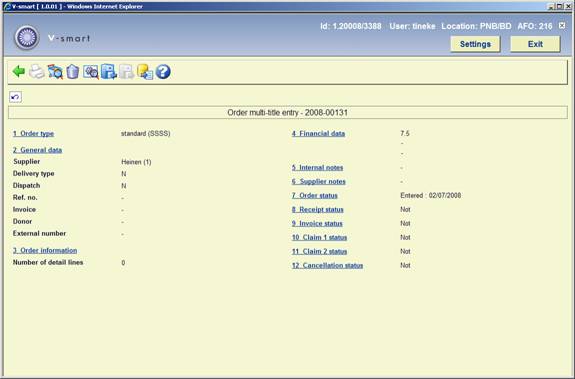Click 'Location: PNB/BD' in the header
This screenshot has height=379, width=575.
pos(476,26)
